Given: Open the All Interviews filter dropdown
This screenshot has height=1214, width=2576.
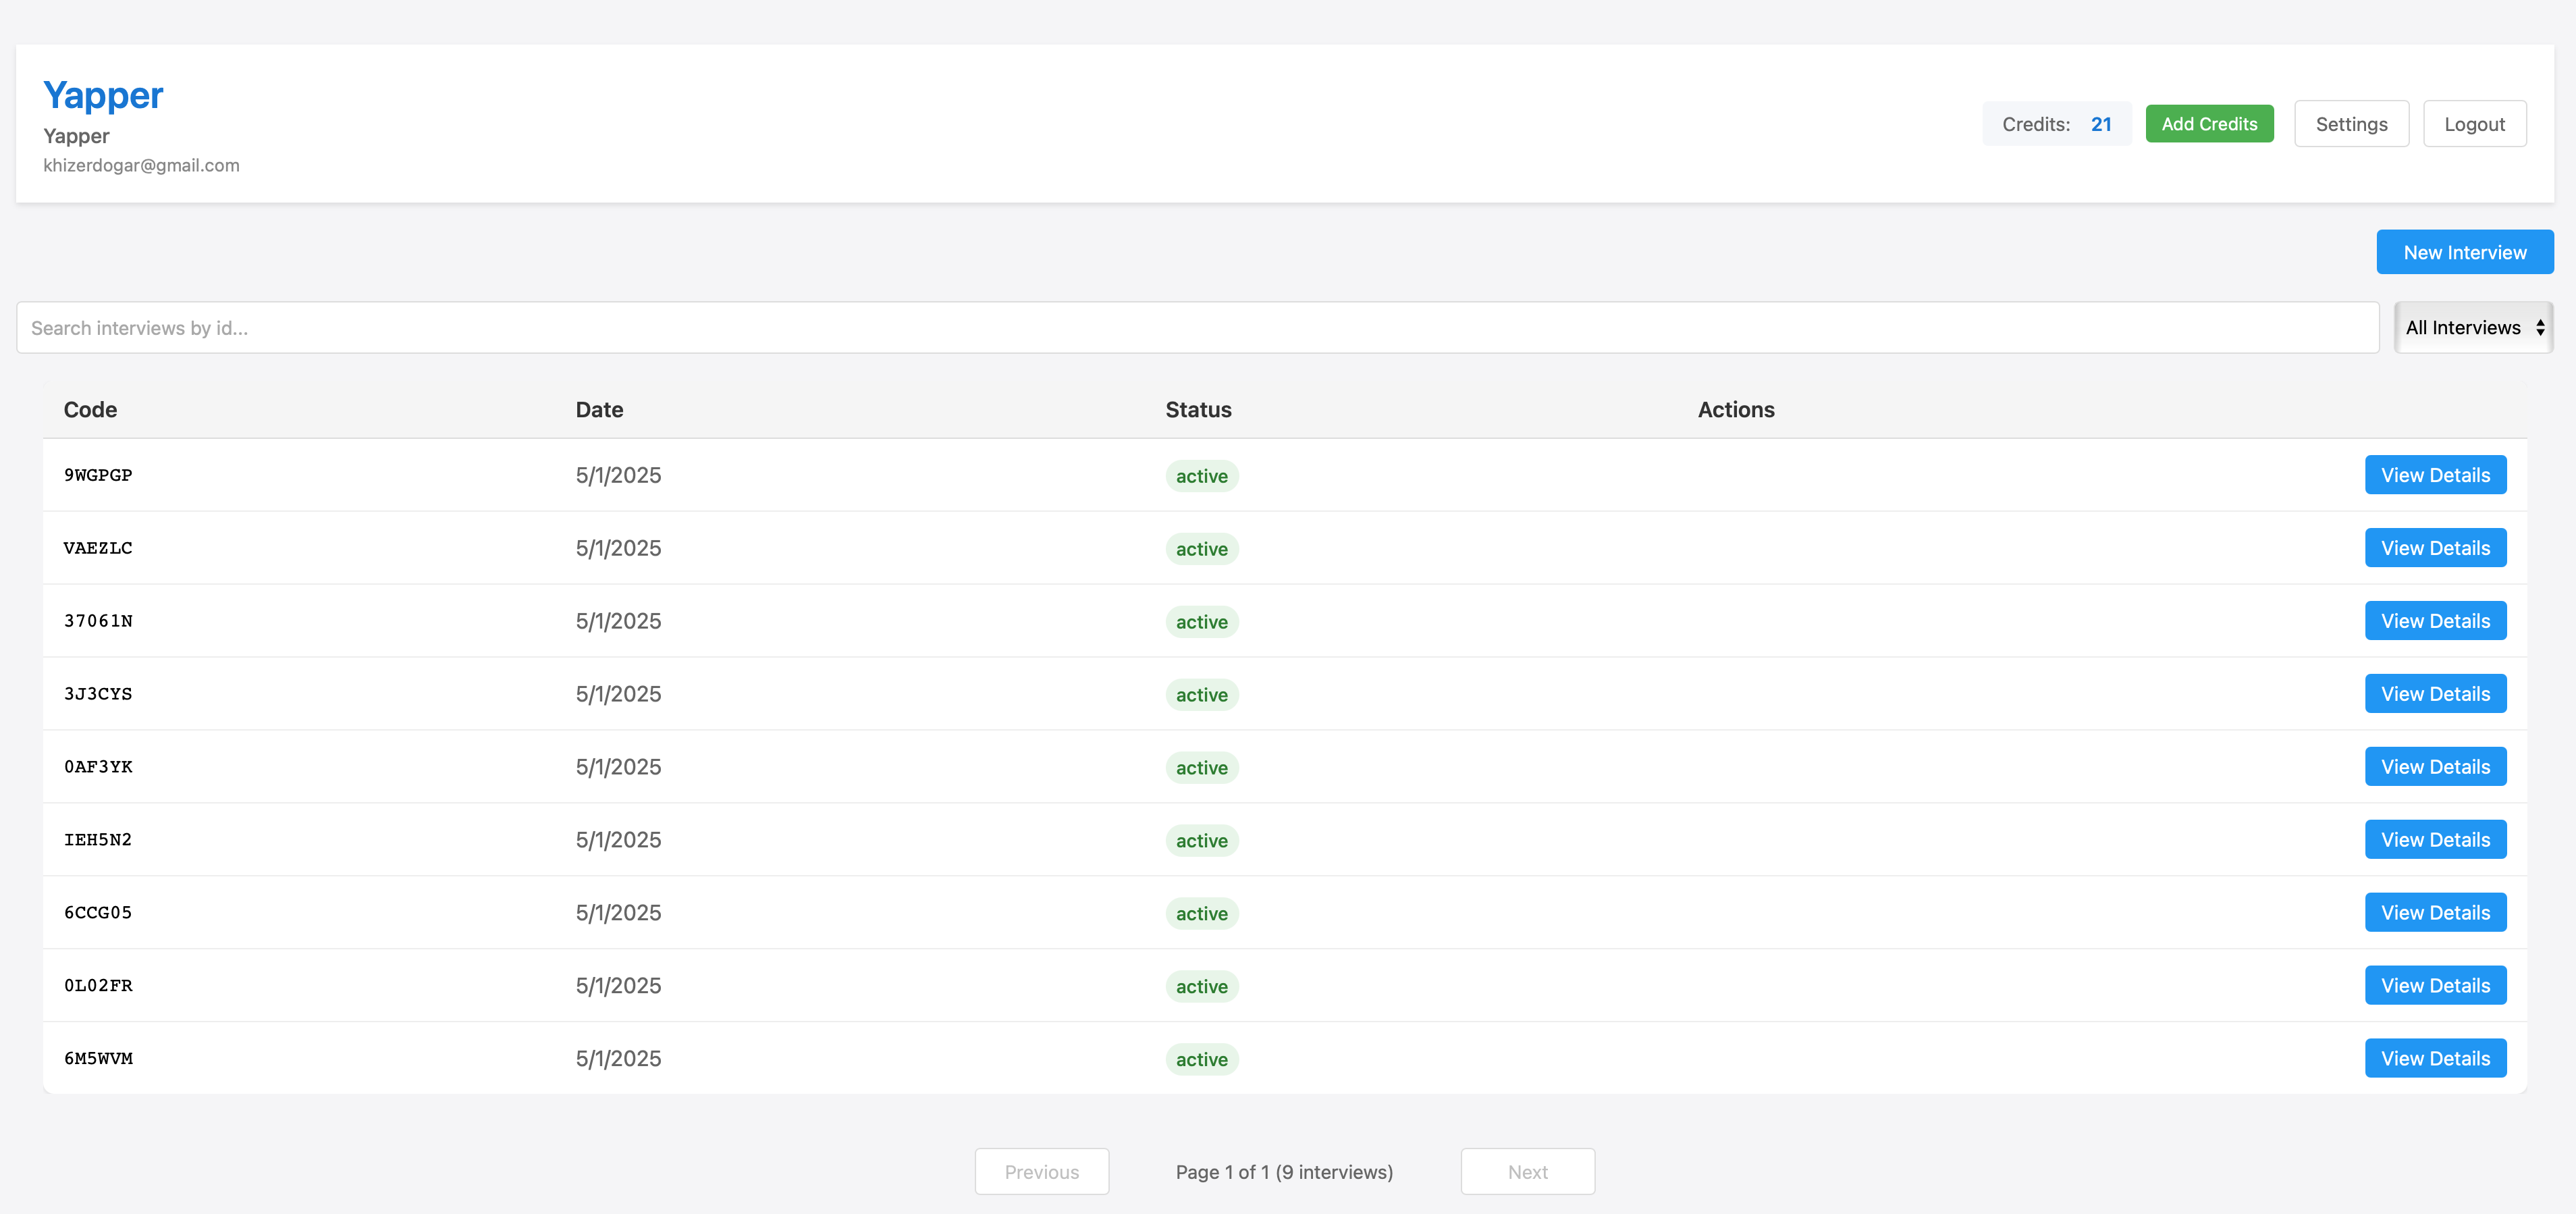Looking at the screenshot, I should (2473, 327).
